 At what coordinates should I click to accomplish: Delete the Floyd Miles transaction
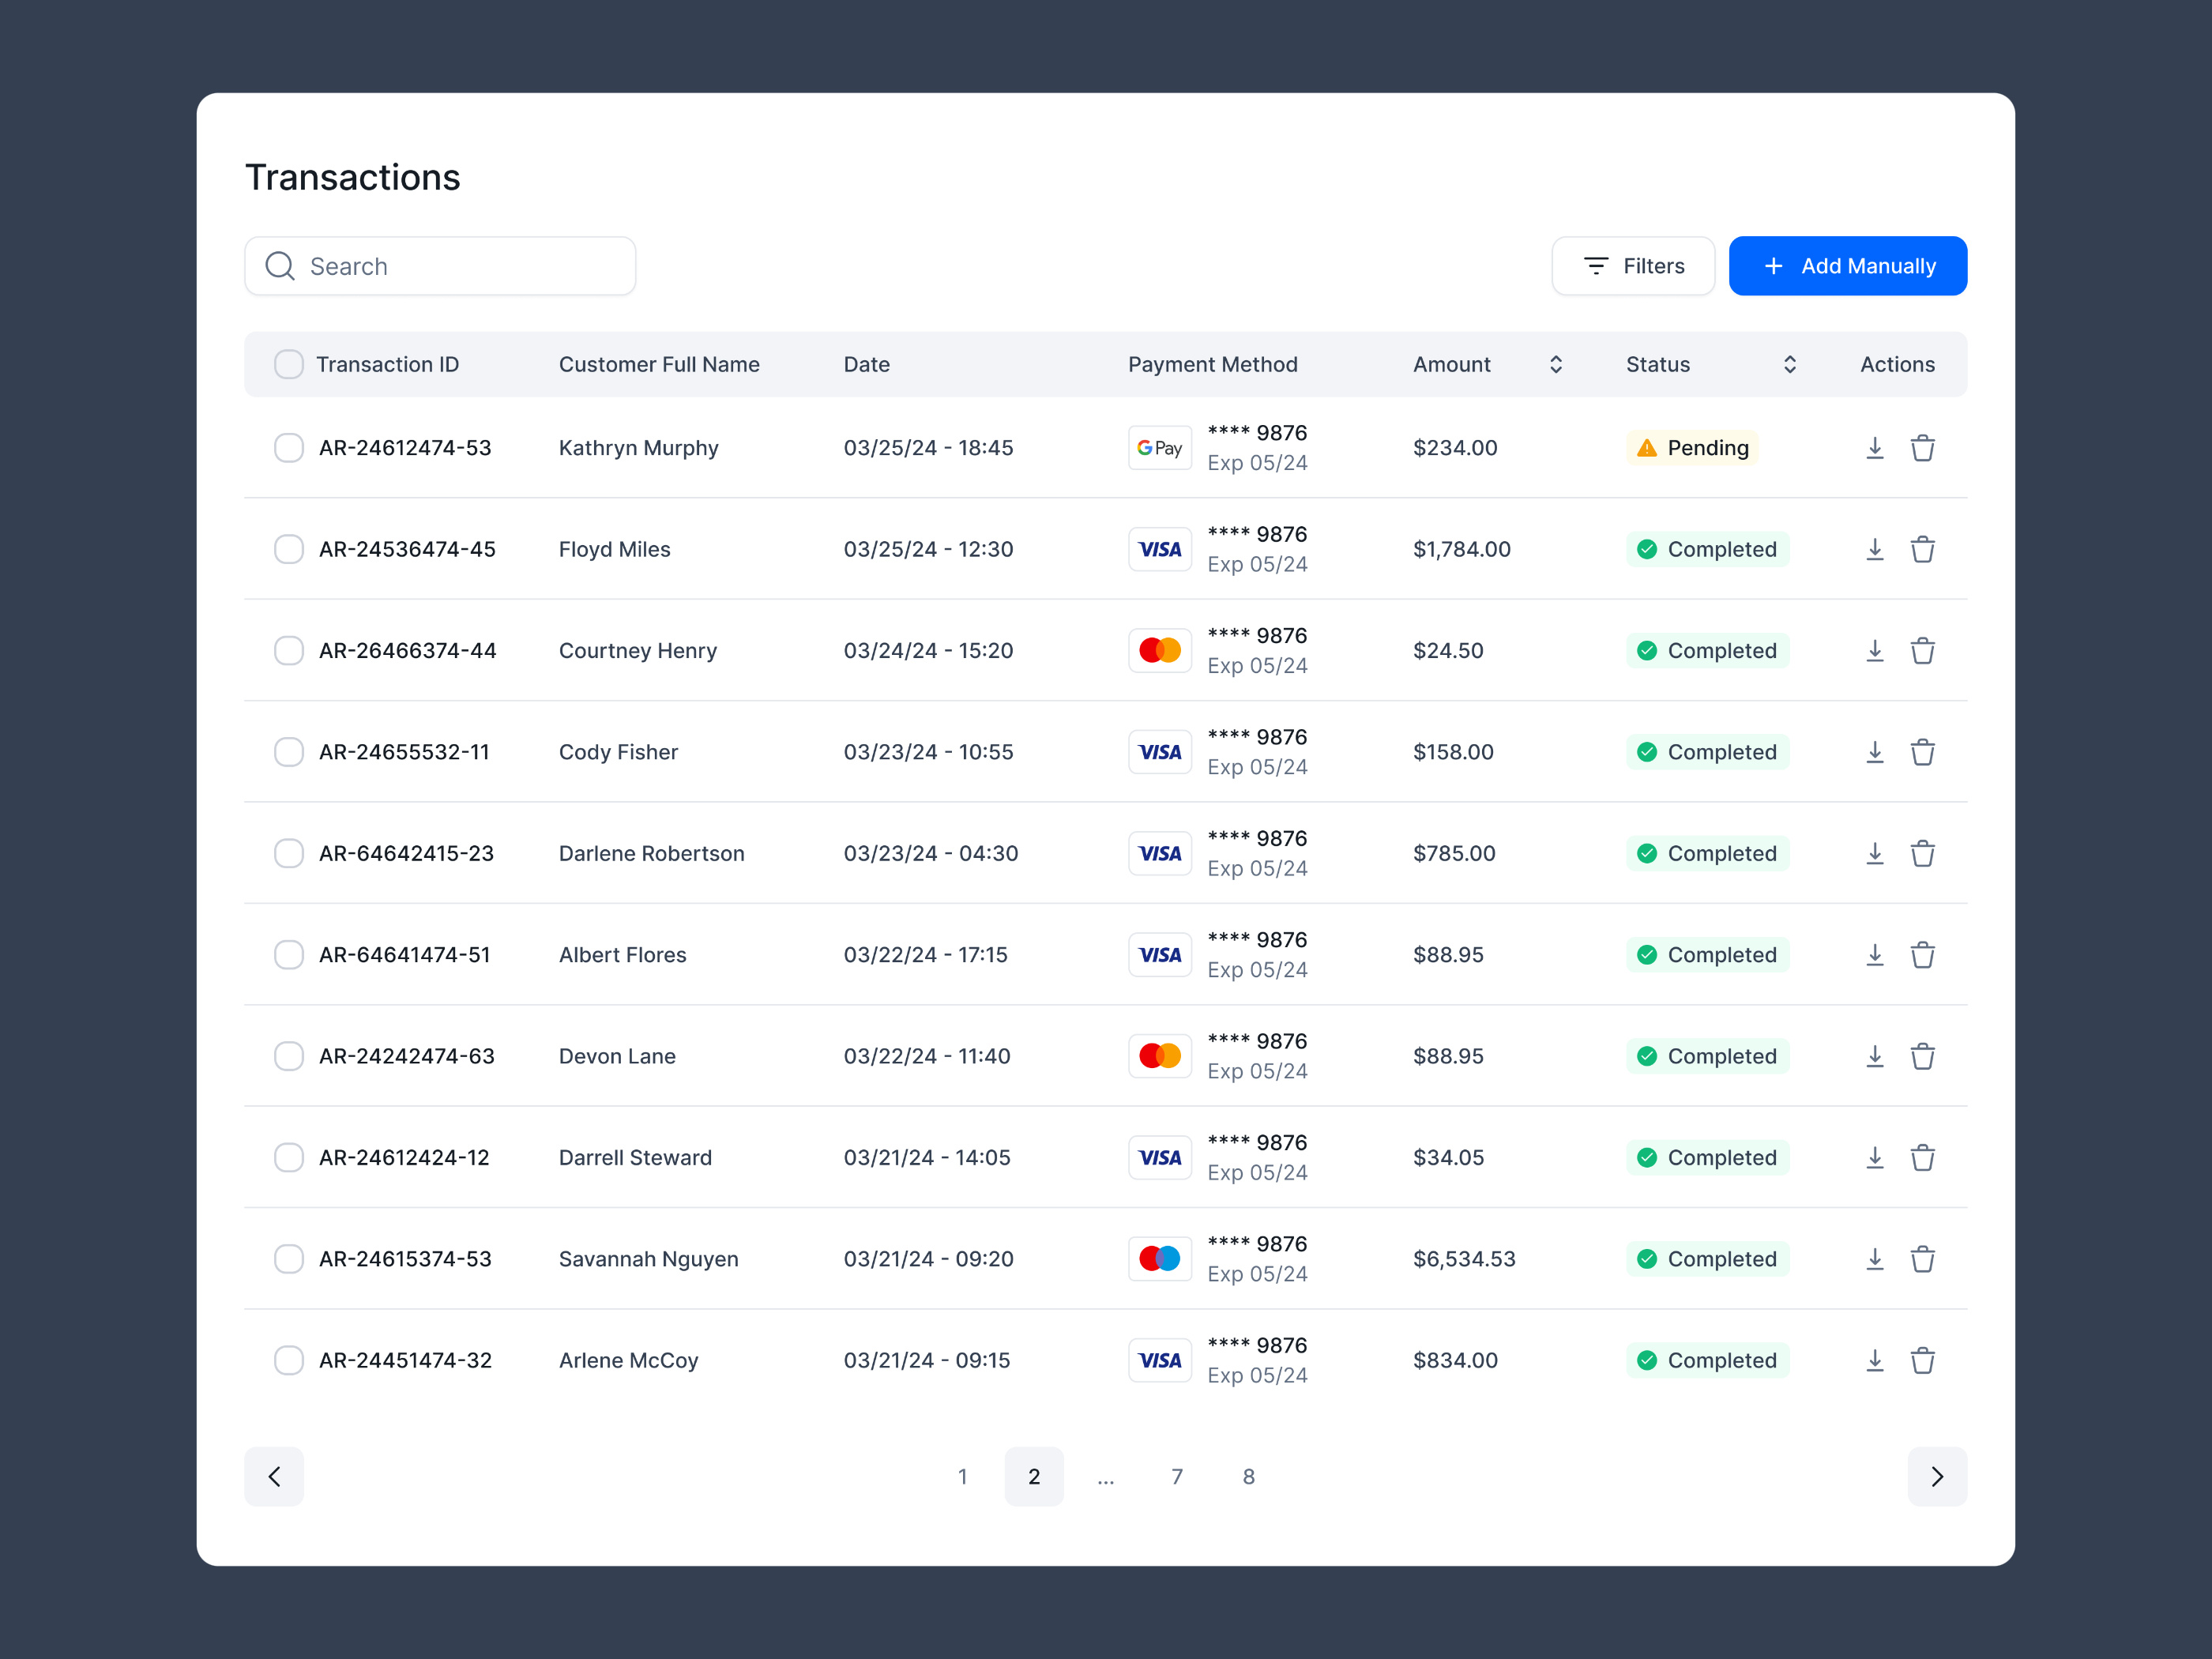[x=1923, y=549]
